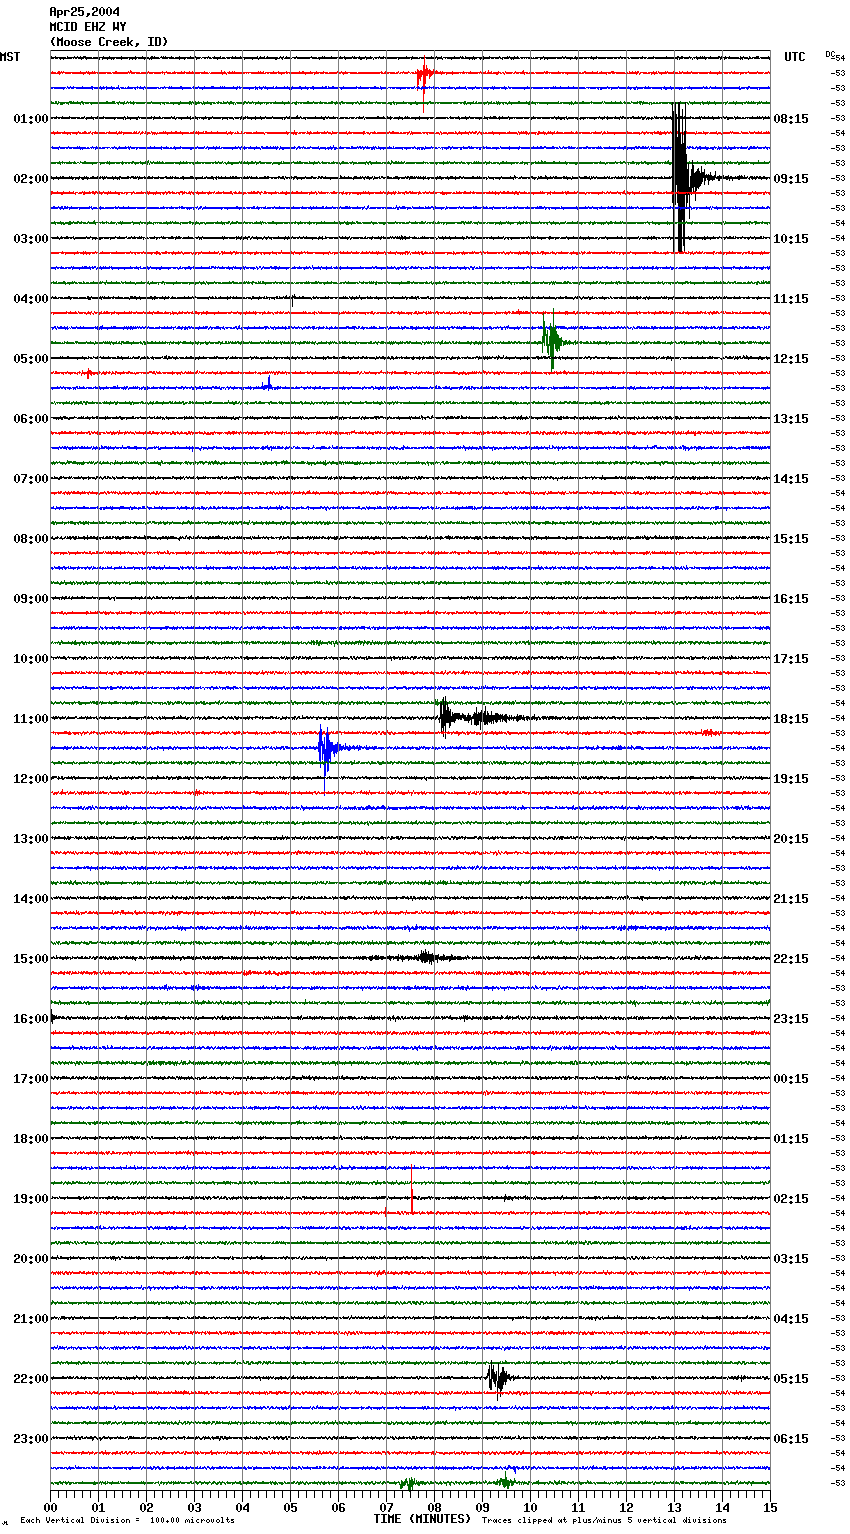850x1534 pixels.
Task: Click the station code MCID EHZ WY
Action: click(87, 27)
